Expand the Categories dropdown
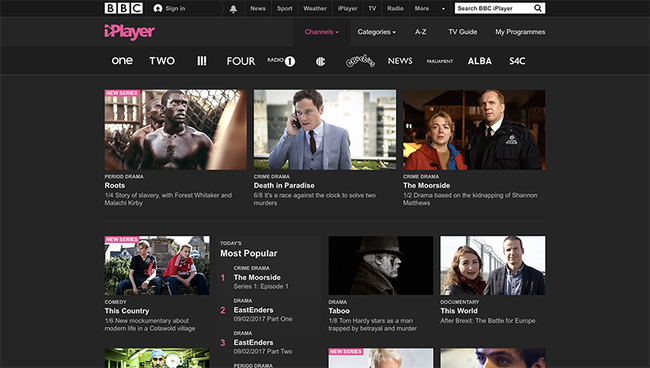 coord(376,32)
